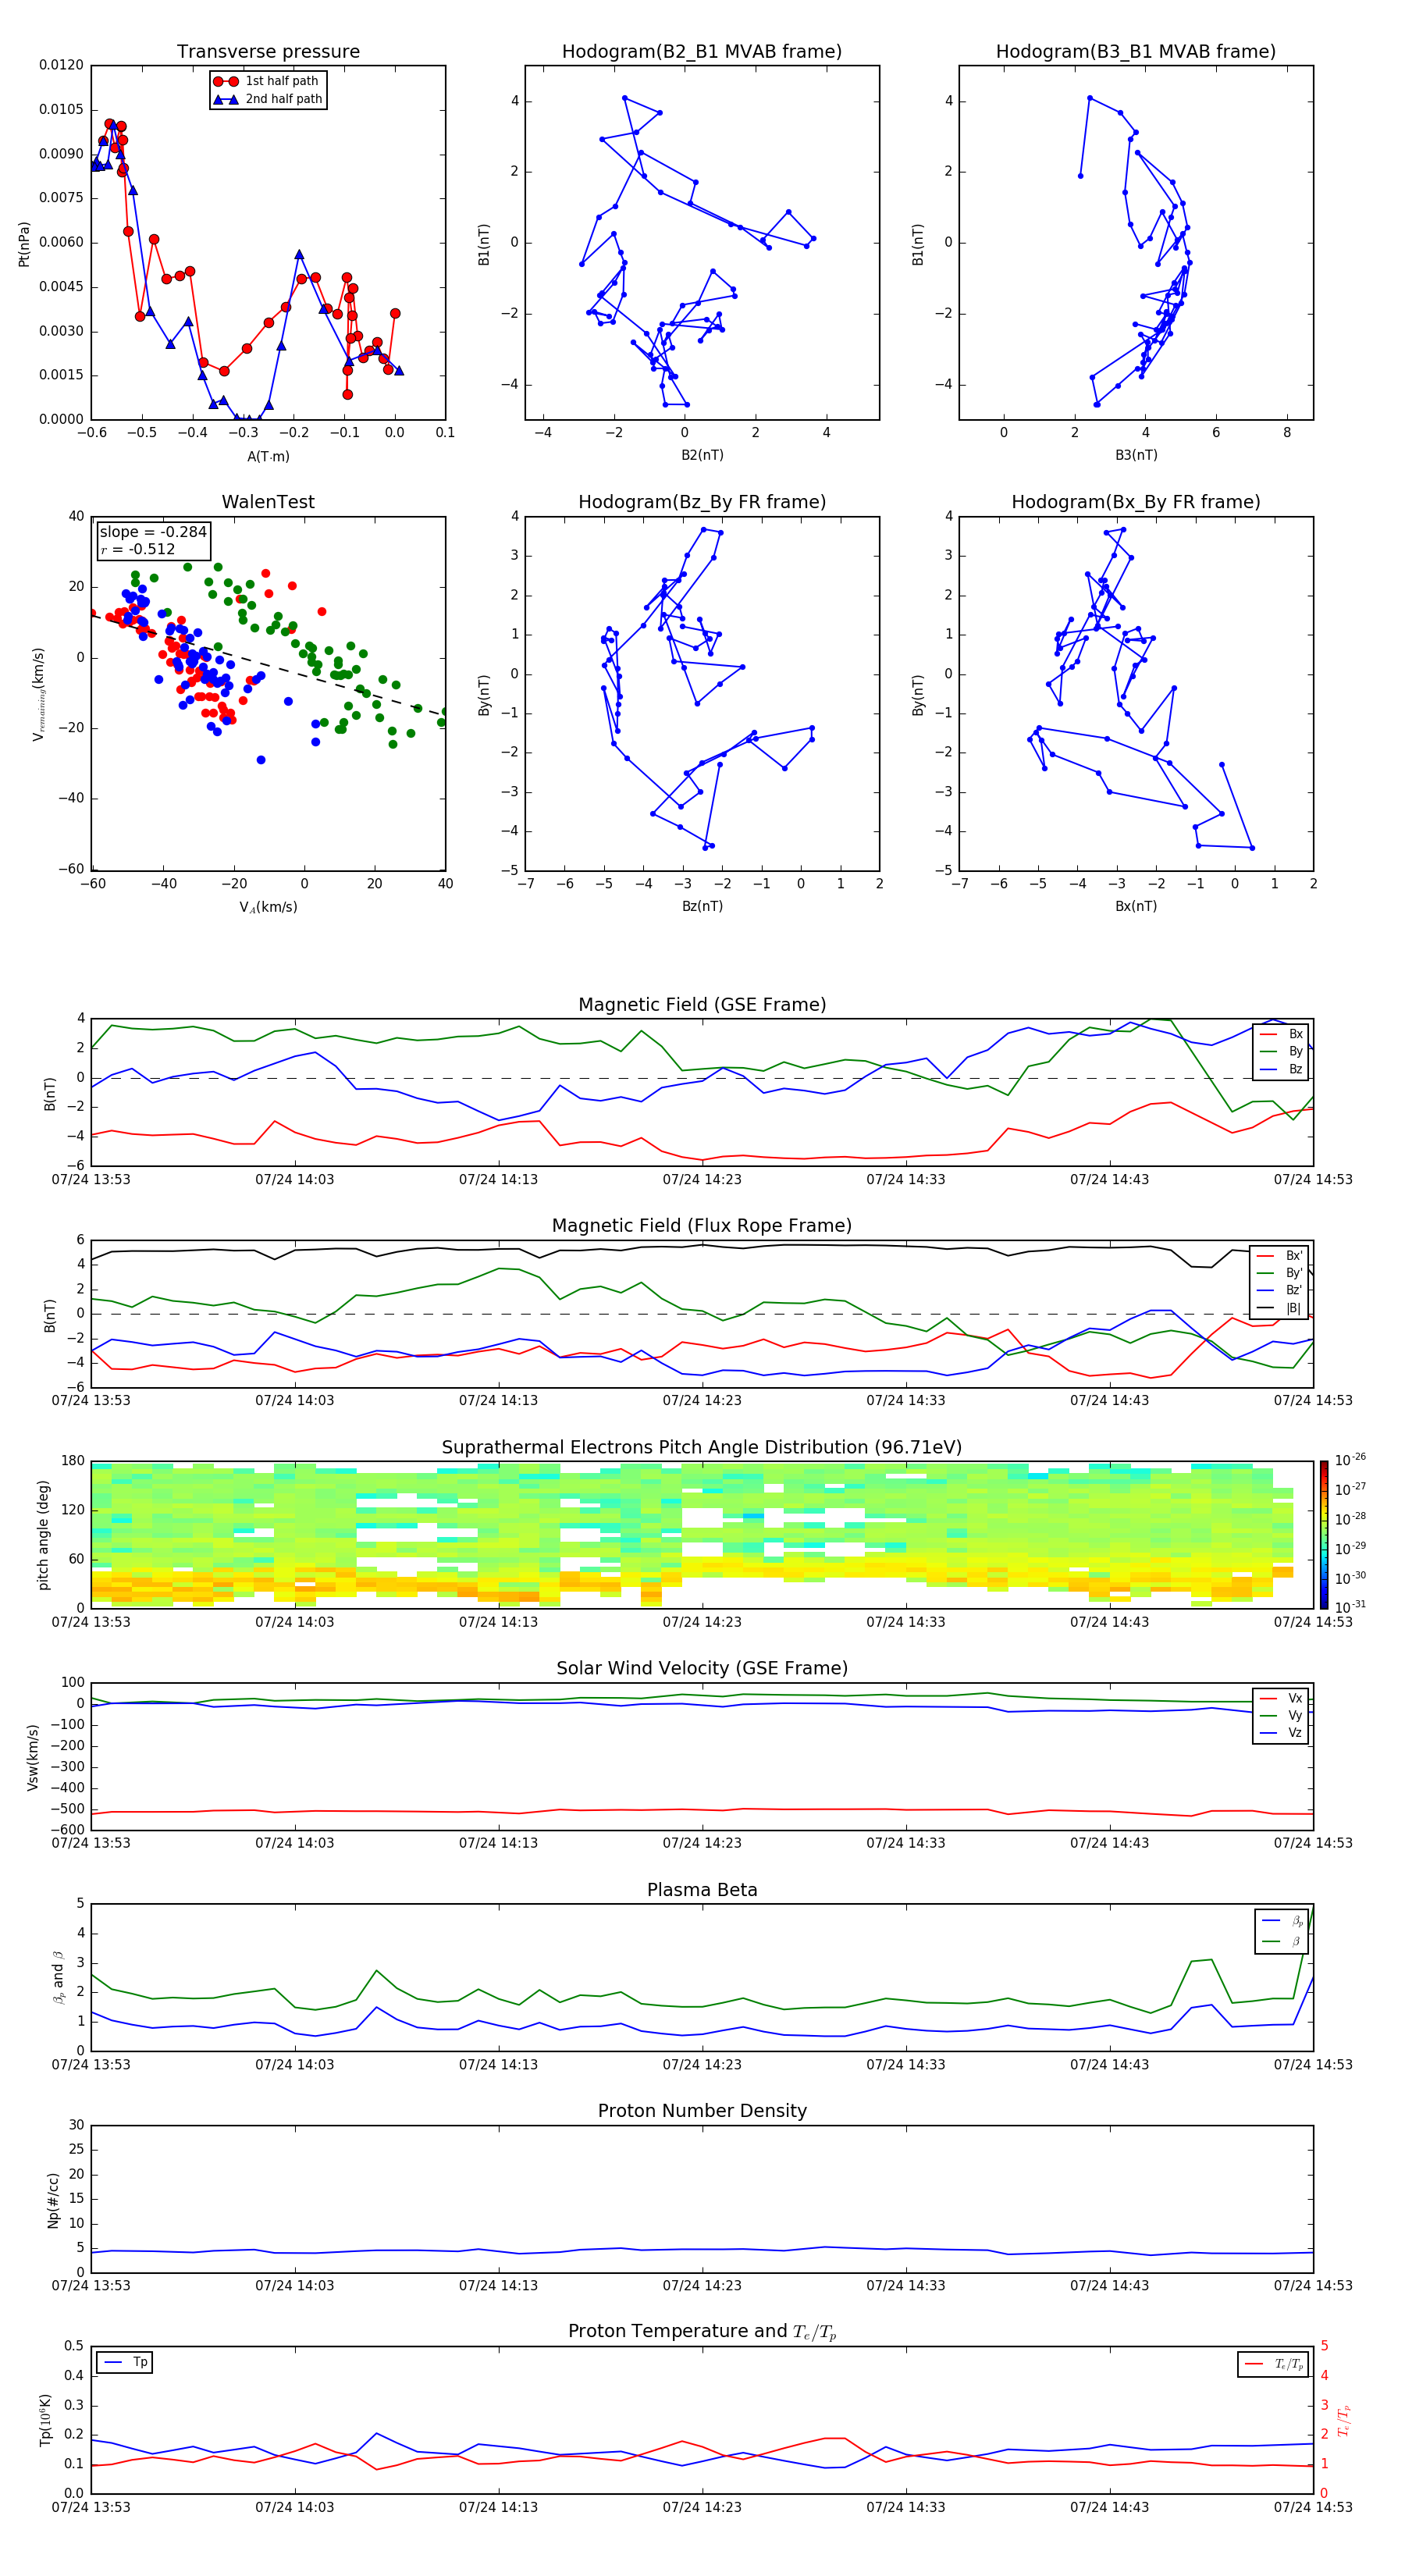
Task: Click the 'Pt(nPa)' y-axis label
Action: [x=24, y=244]
